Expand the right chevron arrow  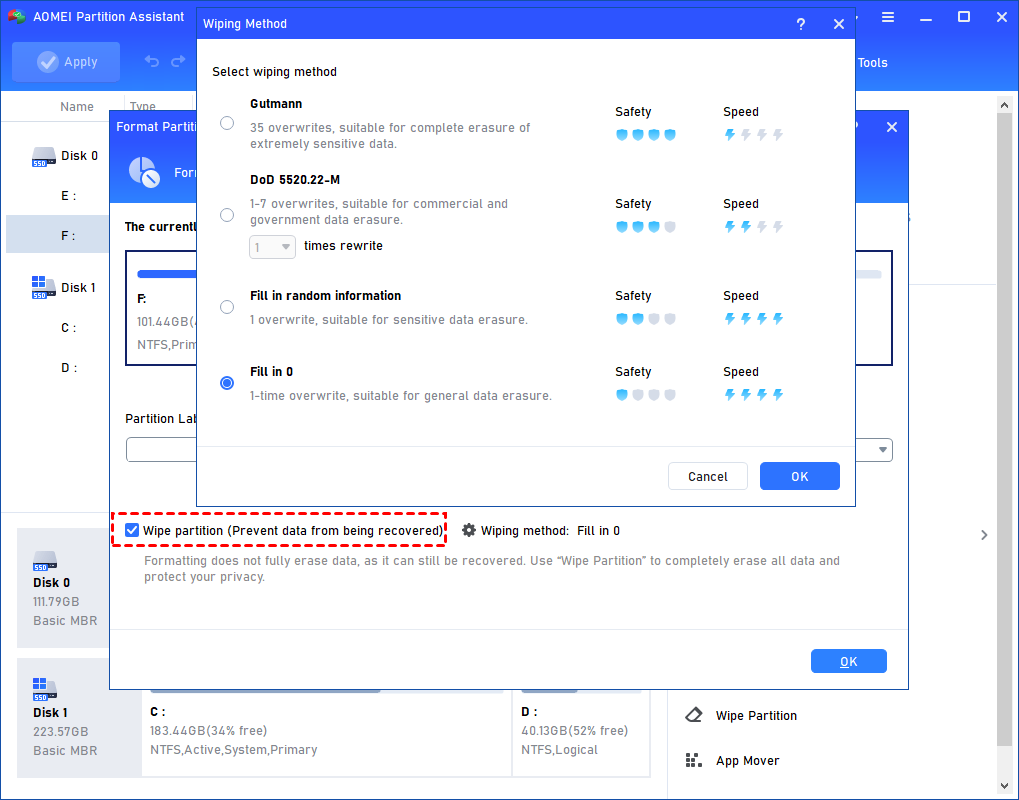pyautogui.click(x=984, y=535)
